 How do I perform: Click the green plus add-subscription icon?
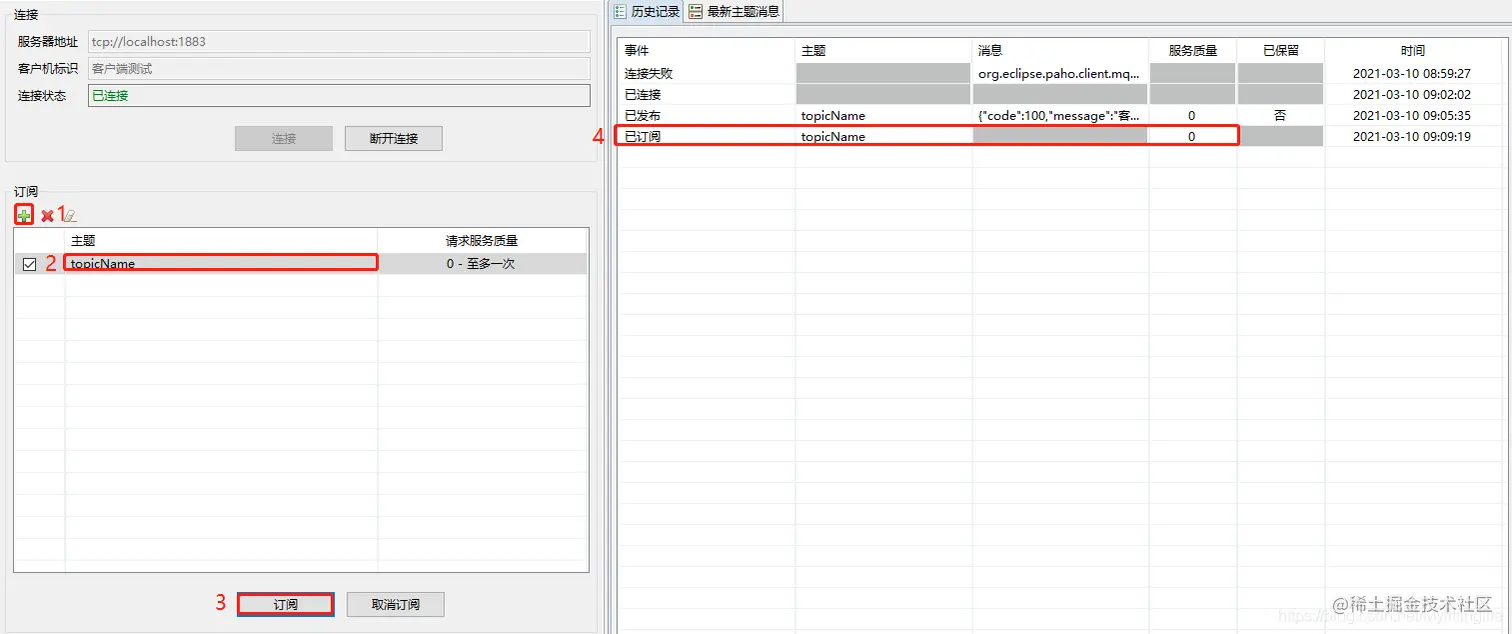24,215
